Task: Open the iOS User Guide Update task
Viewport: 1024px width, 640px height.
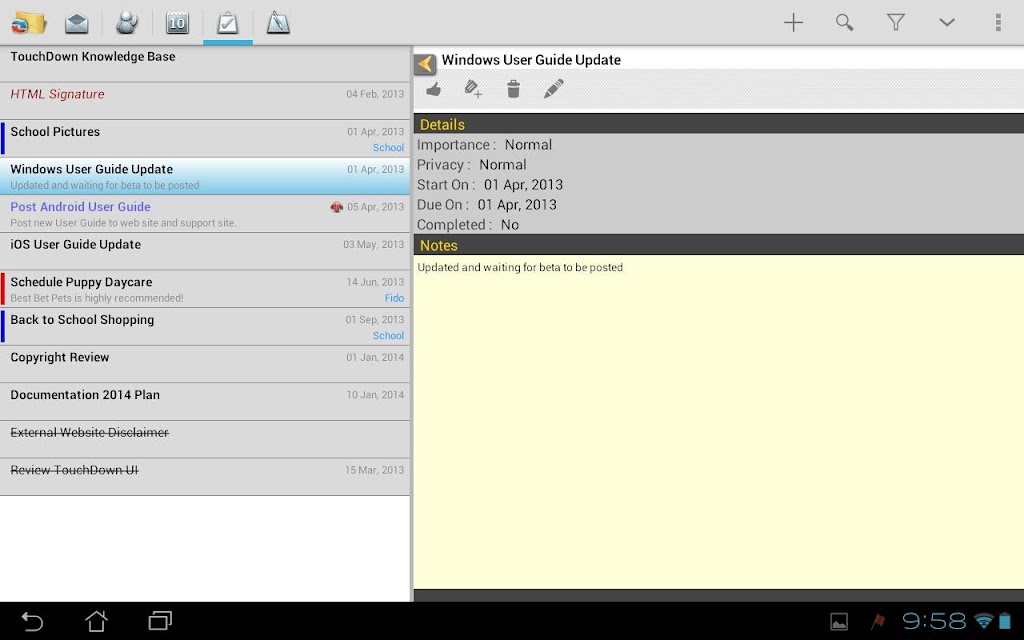Action: click(x=205, y=251)
